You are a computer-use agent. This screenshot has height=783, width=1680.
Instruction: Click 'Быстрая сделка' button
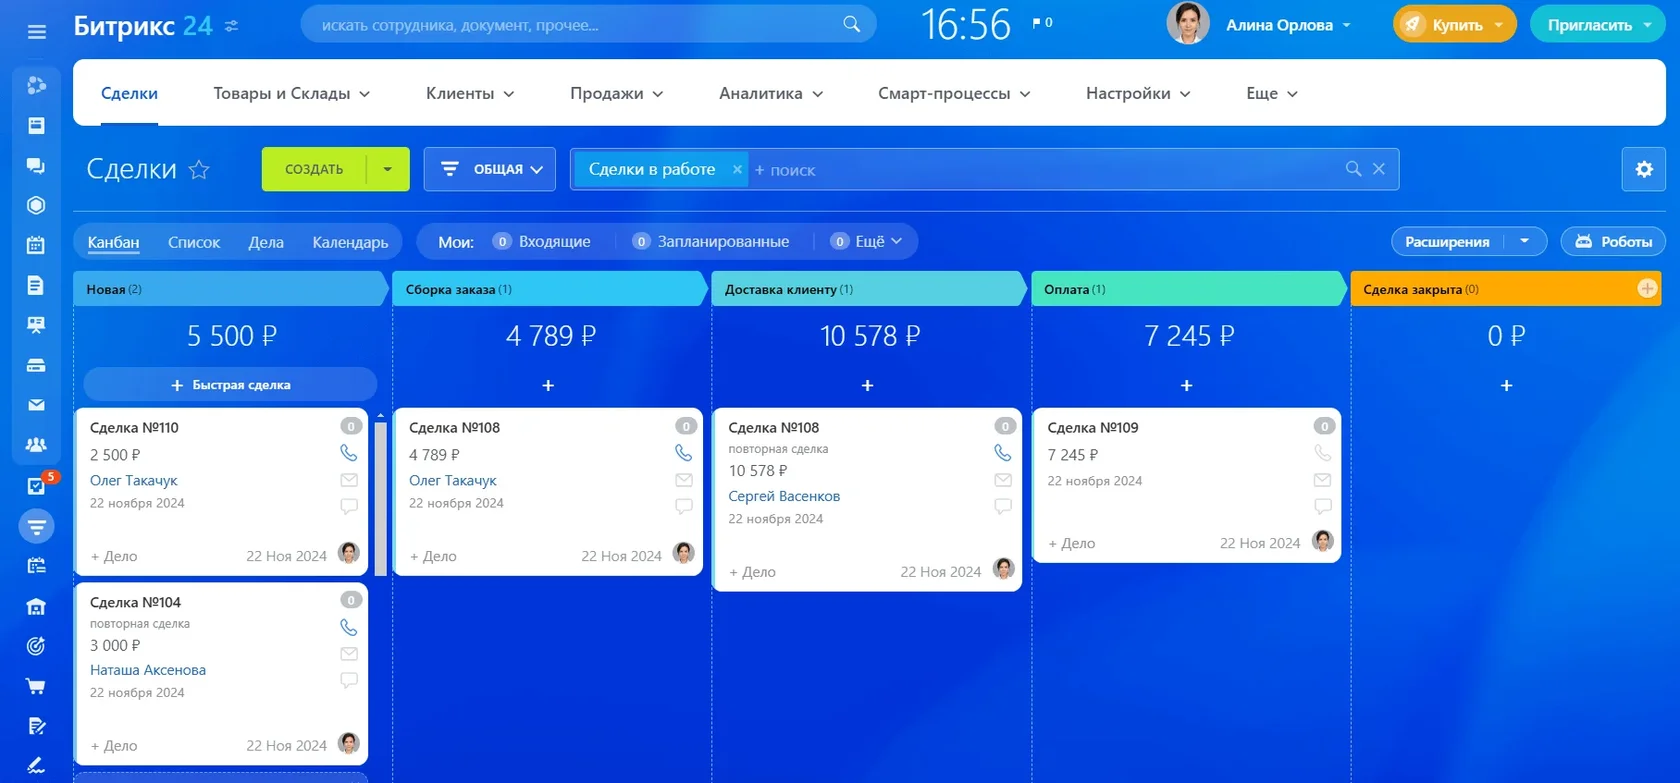coord(230,384)
